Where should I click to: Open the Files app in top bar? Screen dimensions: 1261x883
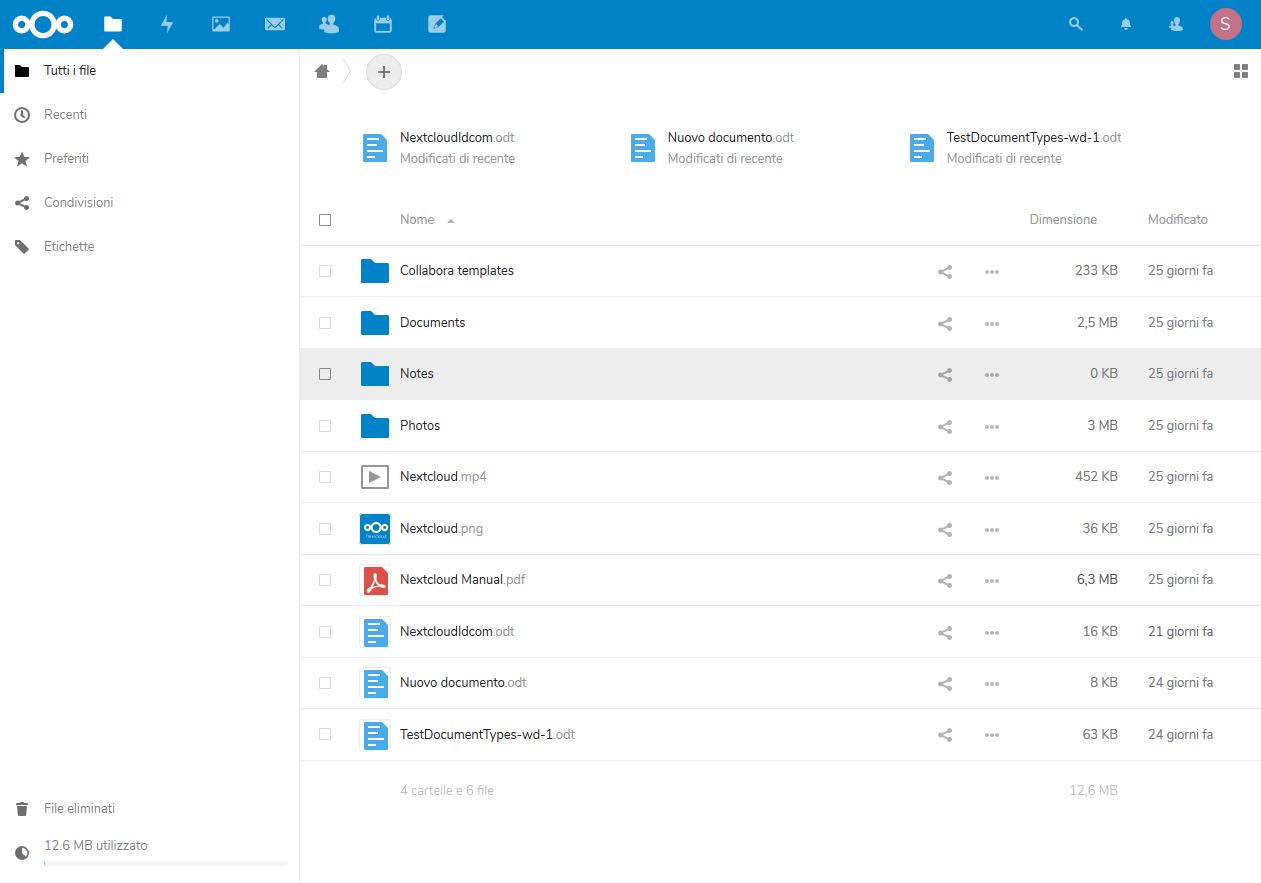(x=113, y=24)
